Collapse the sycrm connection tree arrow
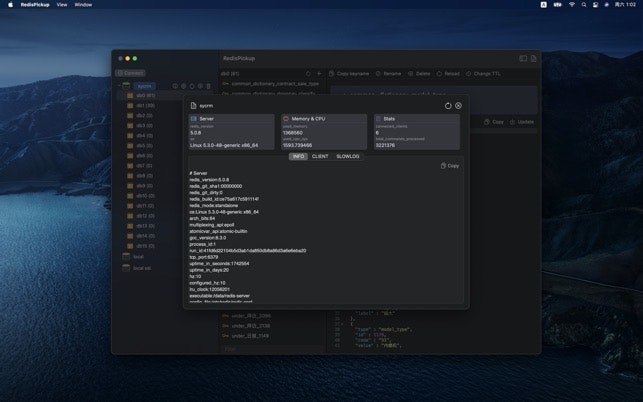The height and width of the screenshot is (402, 643). [119, 86]
